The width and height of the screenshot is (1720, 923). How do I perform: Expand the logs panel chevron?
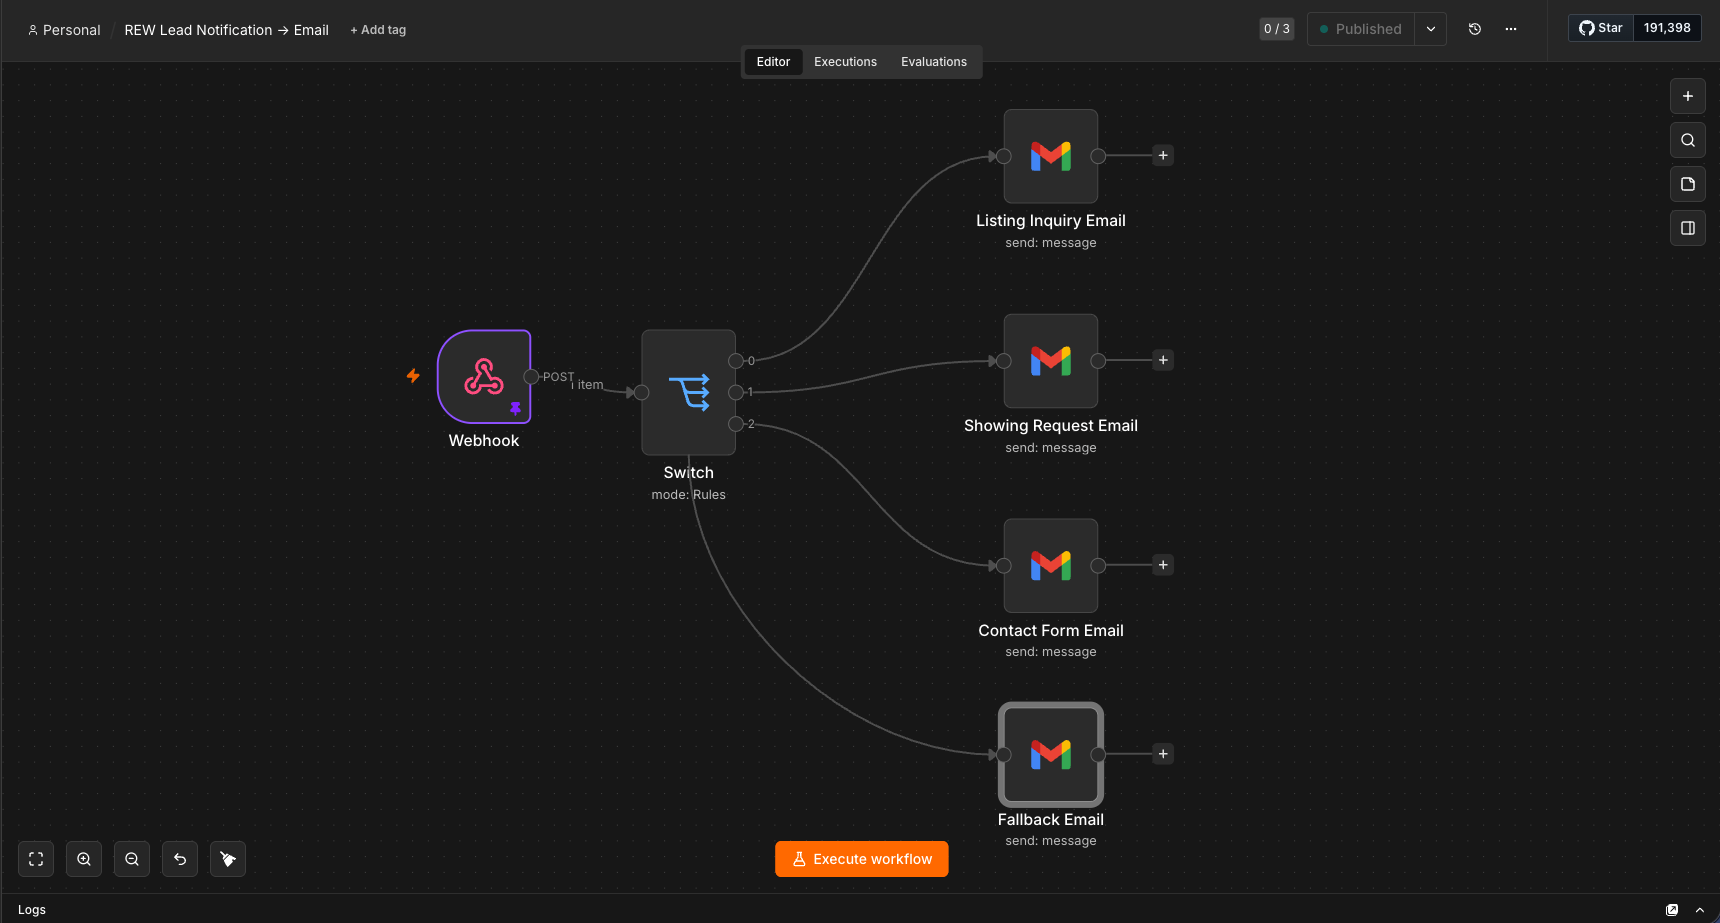(x=1700, y=910)
